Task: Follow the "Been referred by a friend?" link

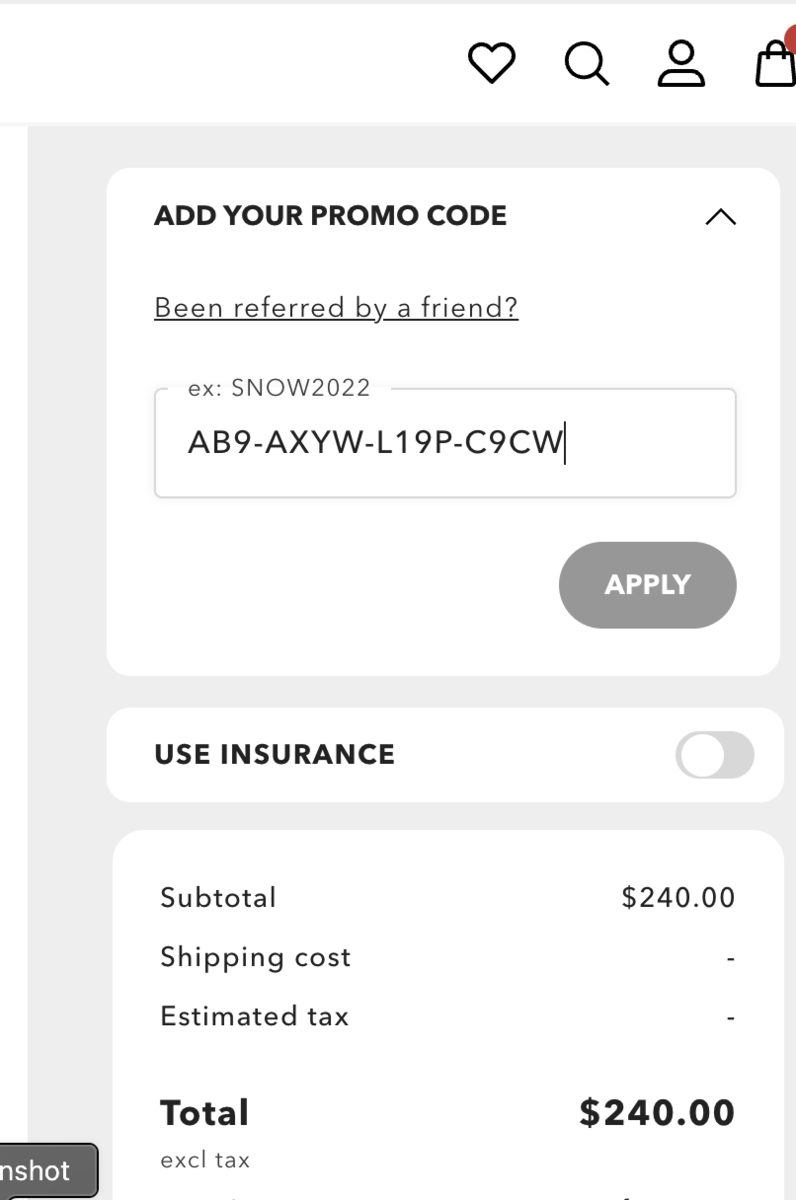Action: 336,307
